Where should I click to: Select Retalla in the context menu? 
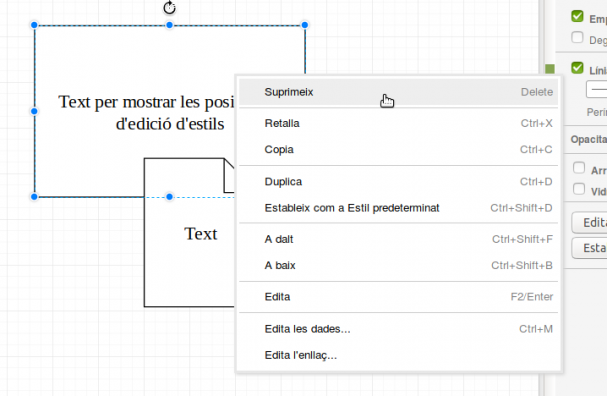pos(398,123)
